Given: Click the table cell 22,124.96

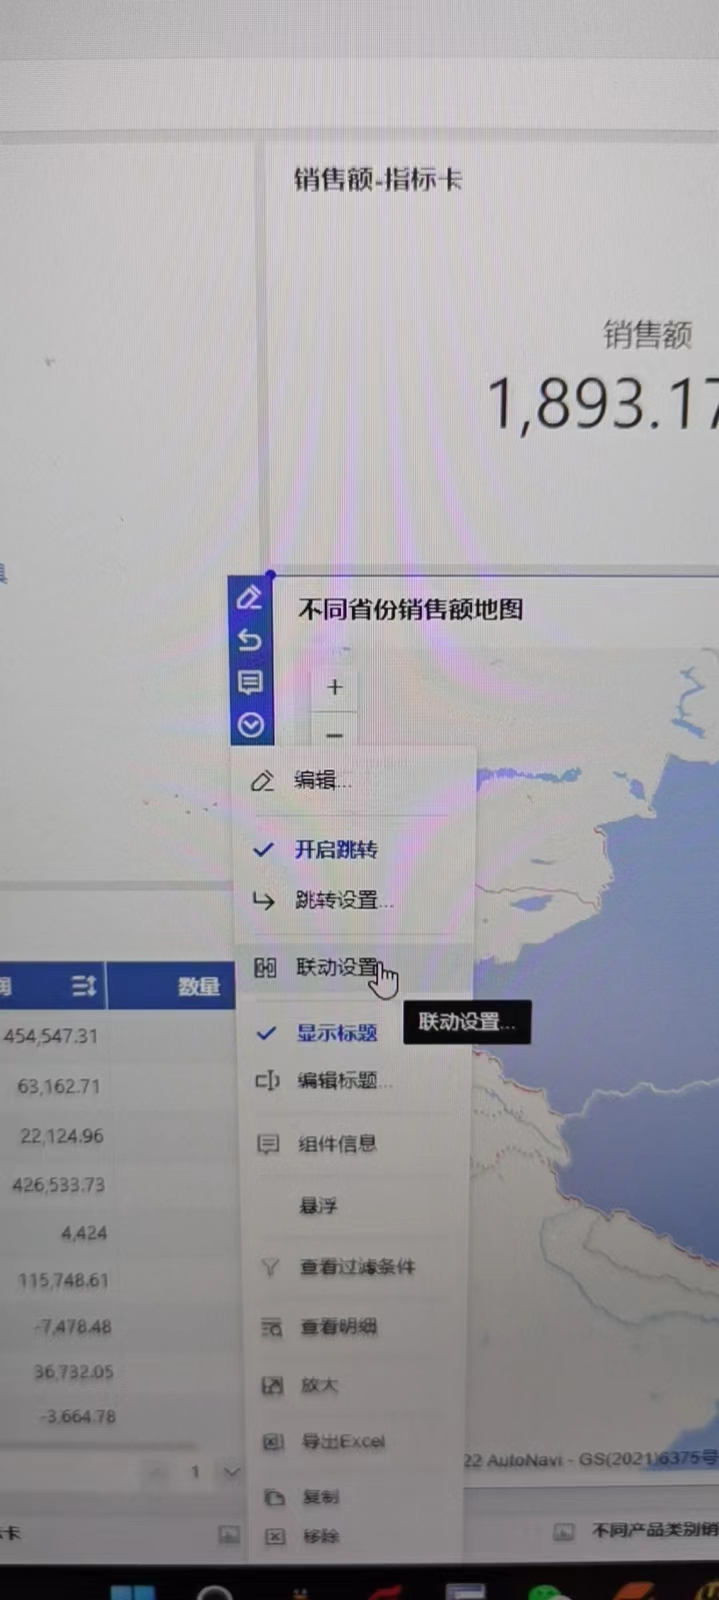Looking at the screenshot, I should (x=62, y=1136).
